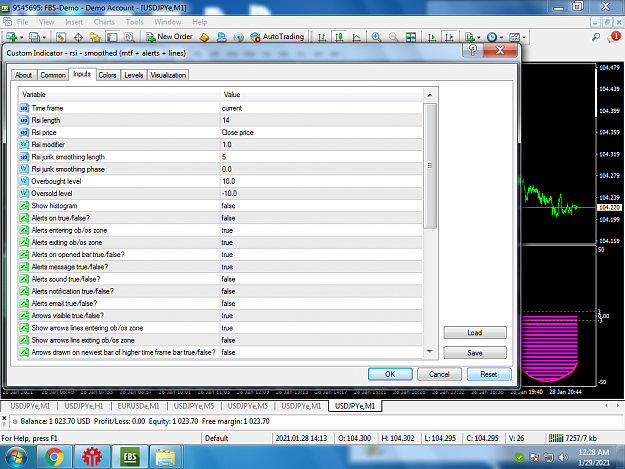This screenshot has height=469, width=625.
Task: Toggle the Market Watch panel icon
Action: pyautogui.click(x=61, y=37)
